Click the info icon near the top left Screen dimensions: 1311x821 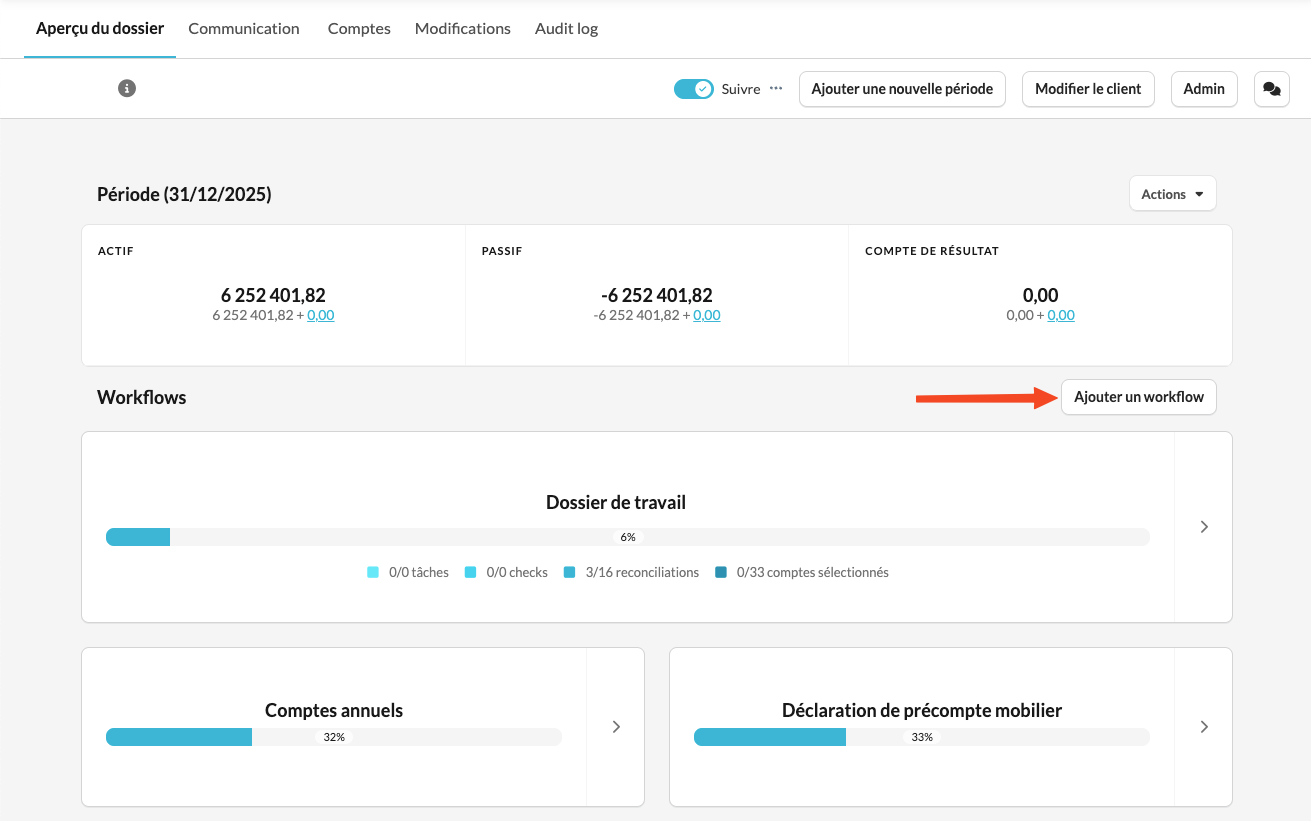tap(127, 88)
